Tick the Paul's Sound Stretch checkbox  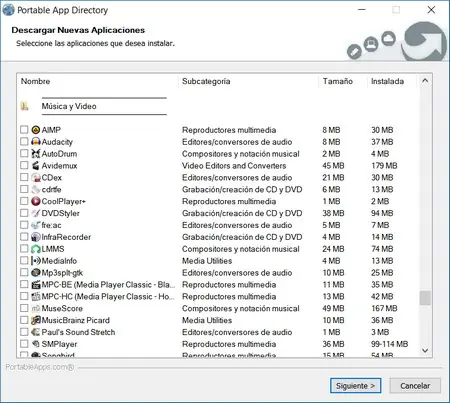tap(24, 332)
